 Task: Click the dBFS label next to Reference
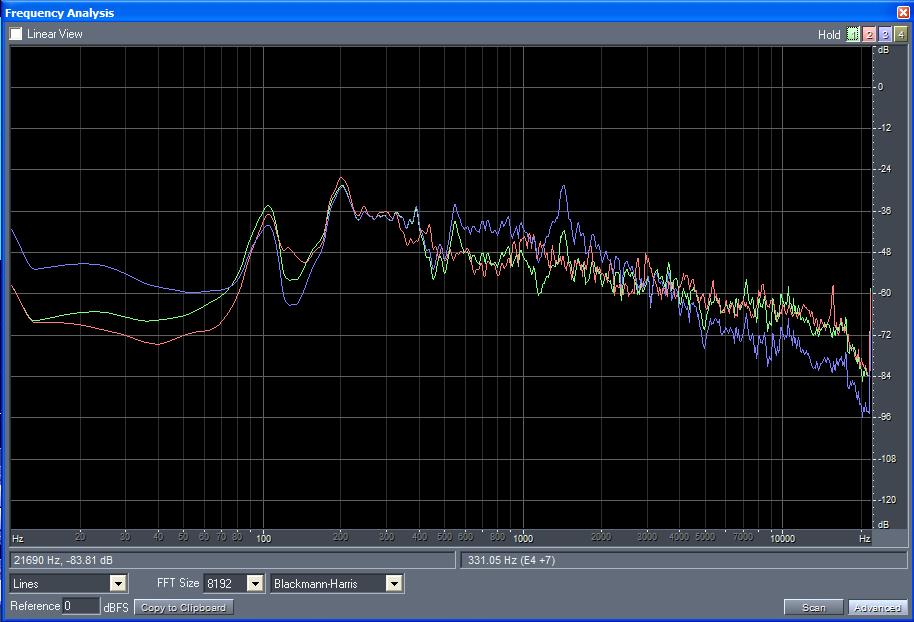point(116,607)
